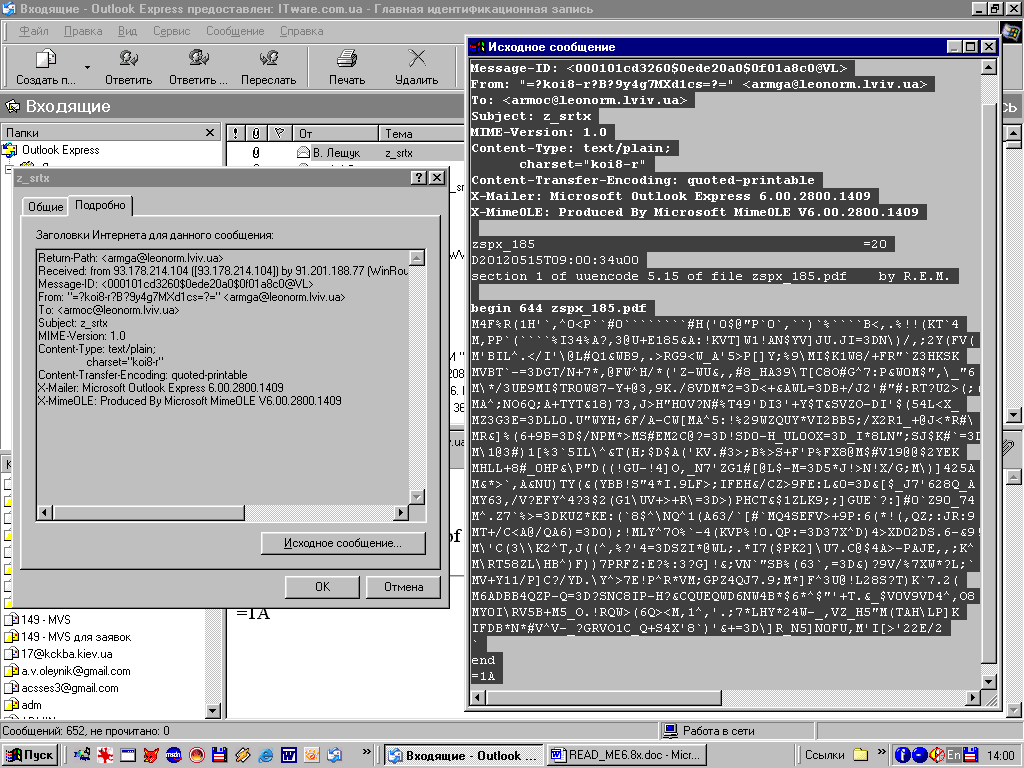Screen dimensions: 1024x768
Task: Click headers box horizontal scroll right arrow
Action: click(x=401, y=513)
